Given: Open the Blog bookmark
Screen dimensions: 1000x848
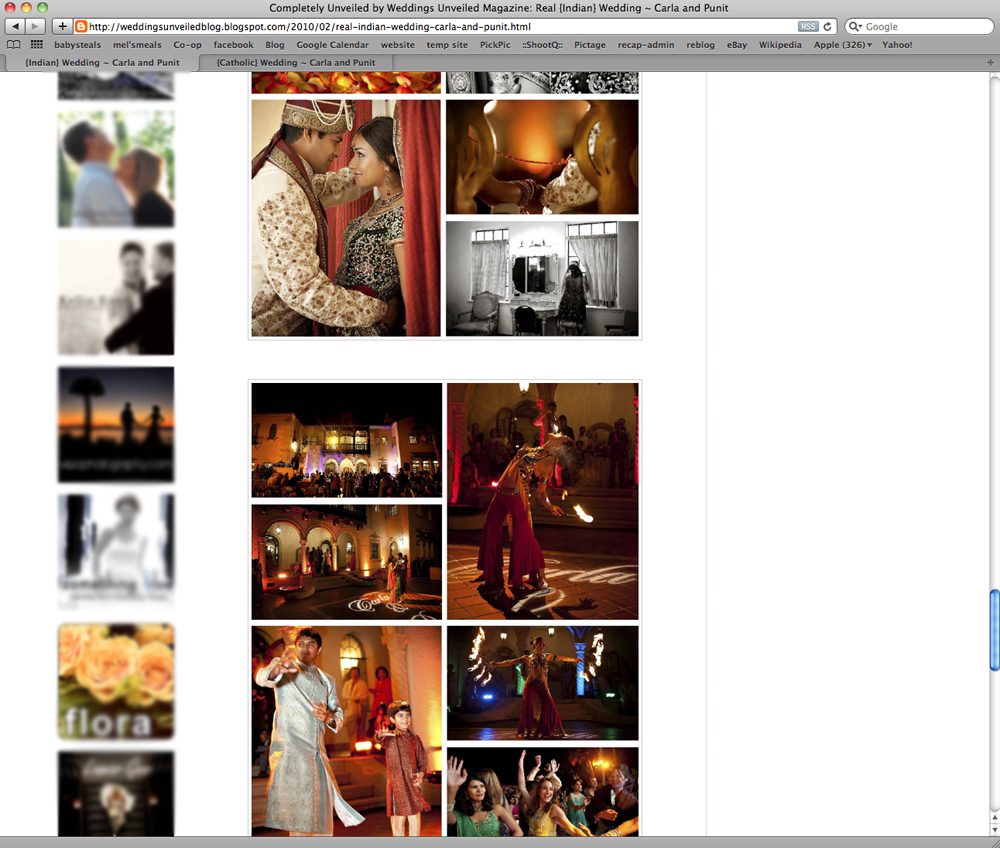Looking at the screenshot, I should [275, 45].
